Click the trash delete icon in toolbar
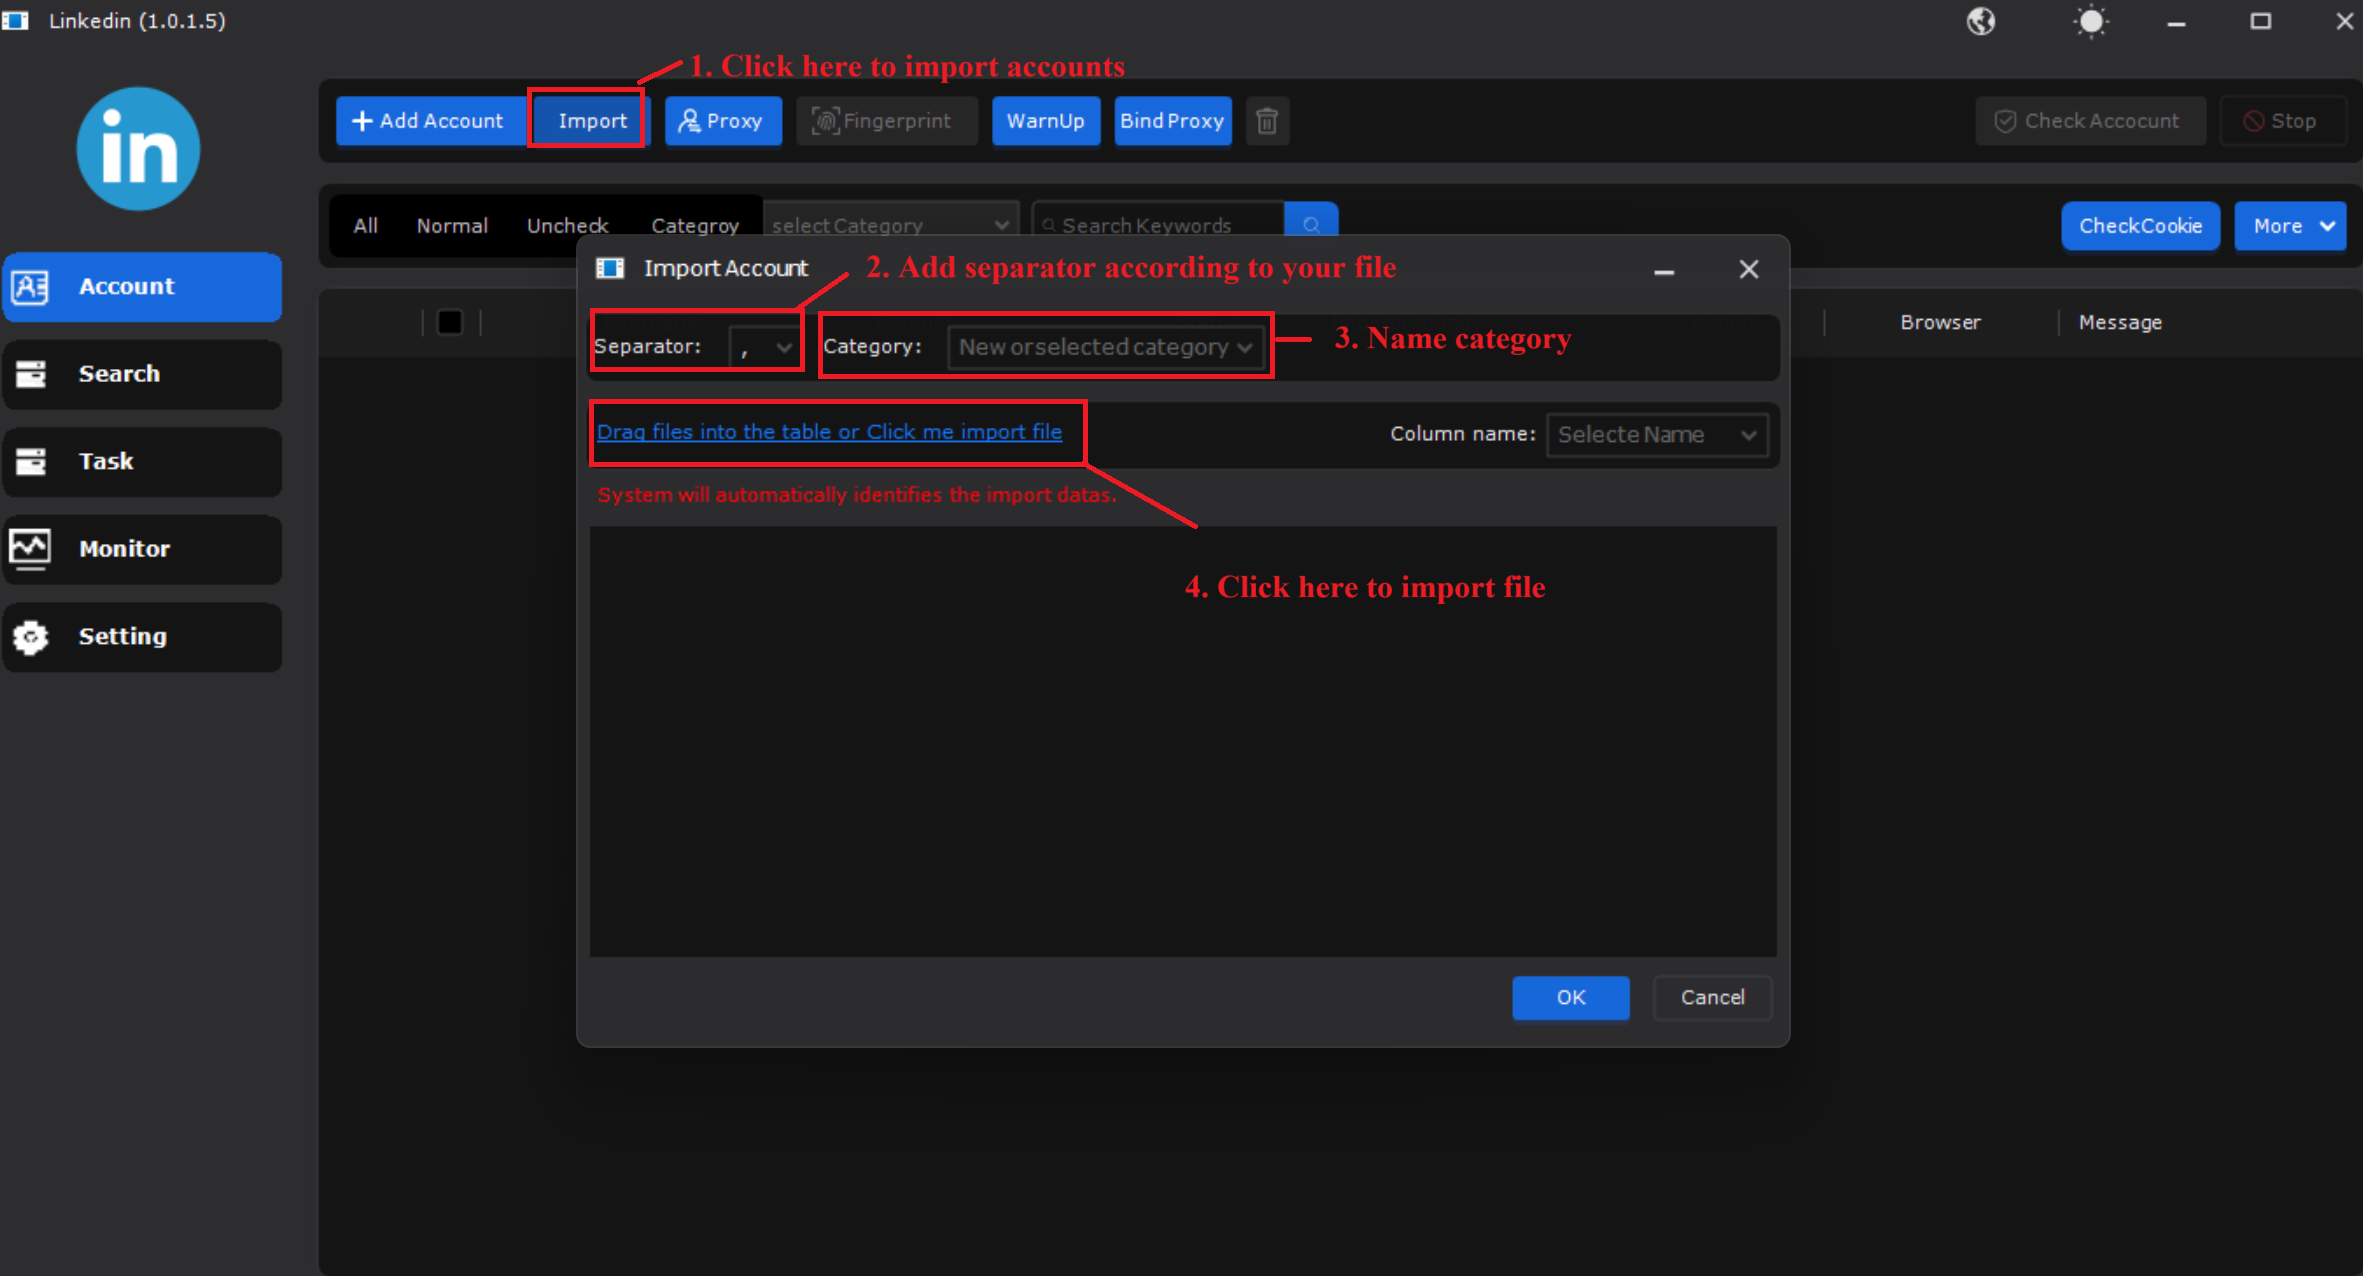 point(1267,121)
